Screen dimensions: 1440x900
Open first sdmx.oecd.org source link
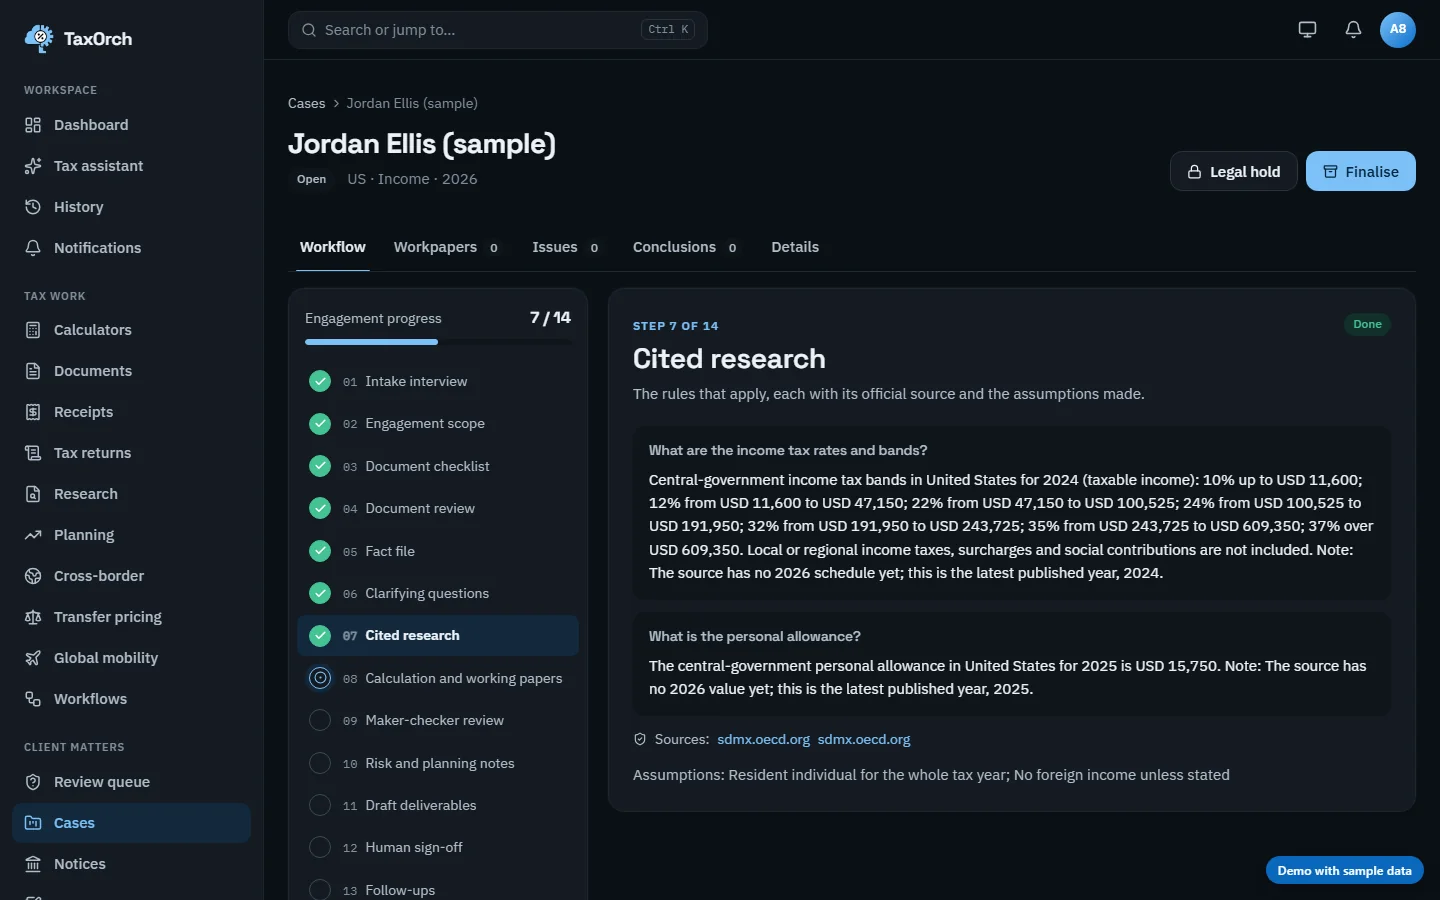(763, 740)
